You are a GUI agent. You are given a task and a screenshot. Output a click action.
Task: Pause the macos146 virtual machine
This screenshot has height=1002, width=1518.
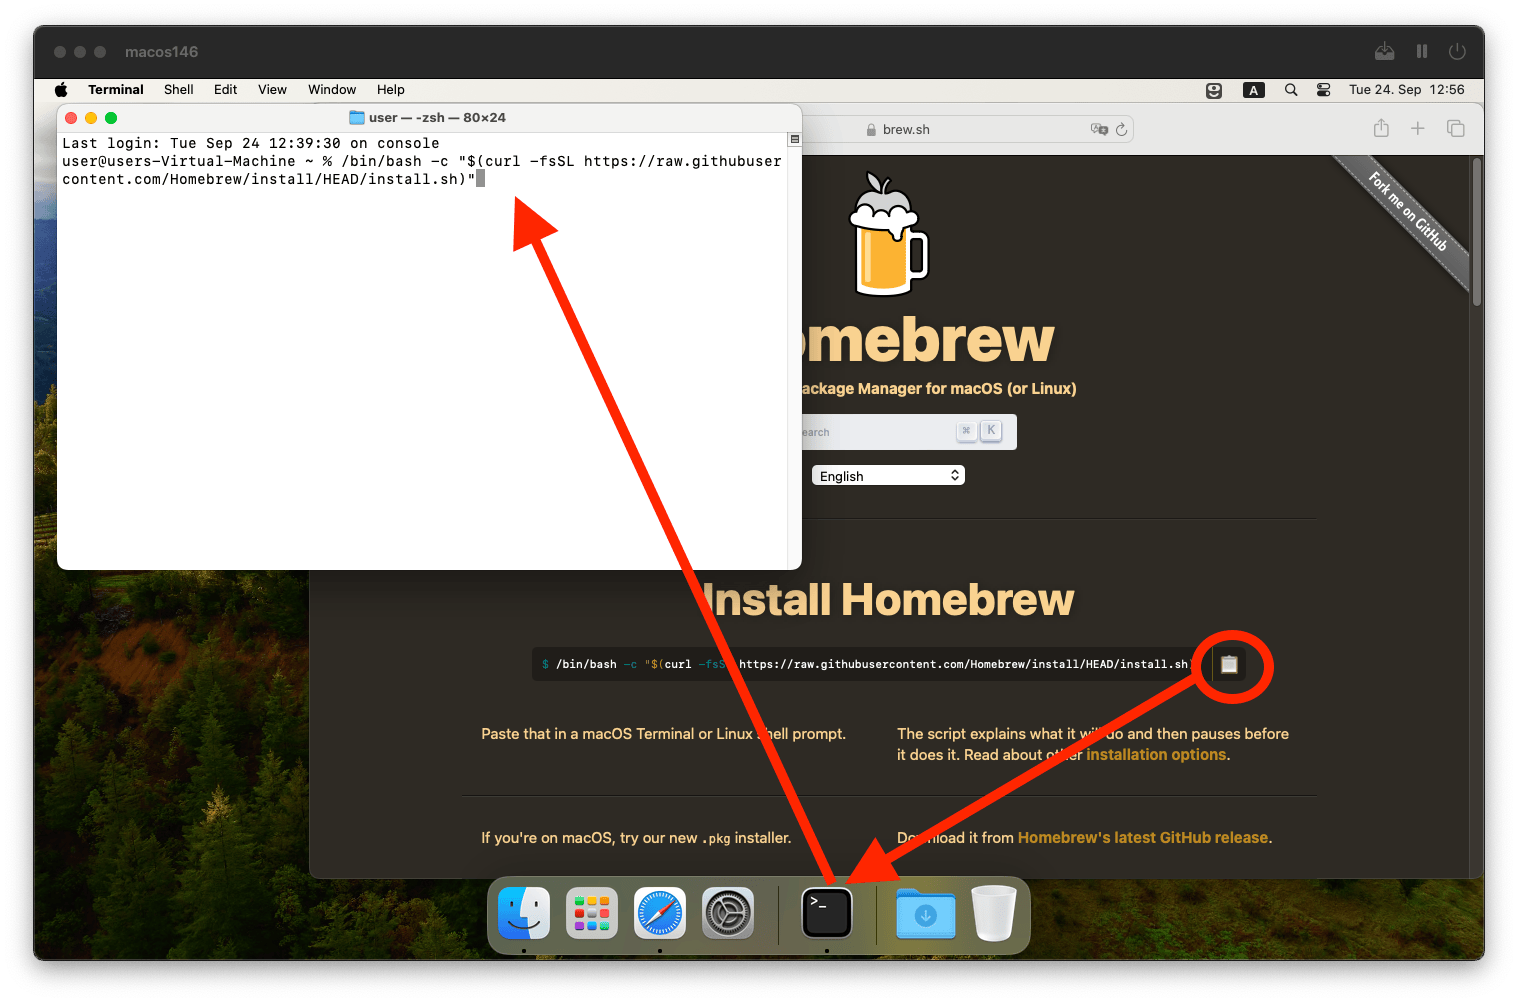tap(1421, 51)
